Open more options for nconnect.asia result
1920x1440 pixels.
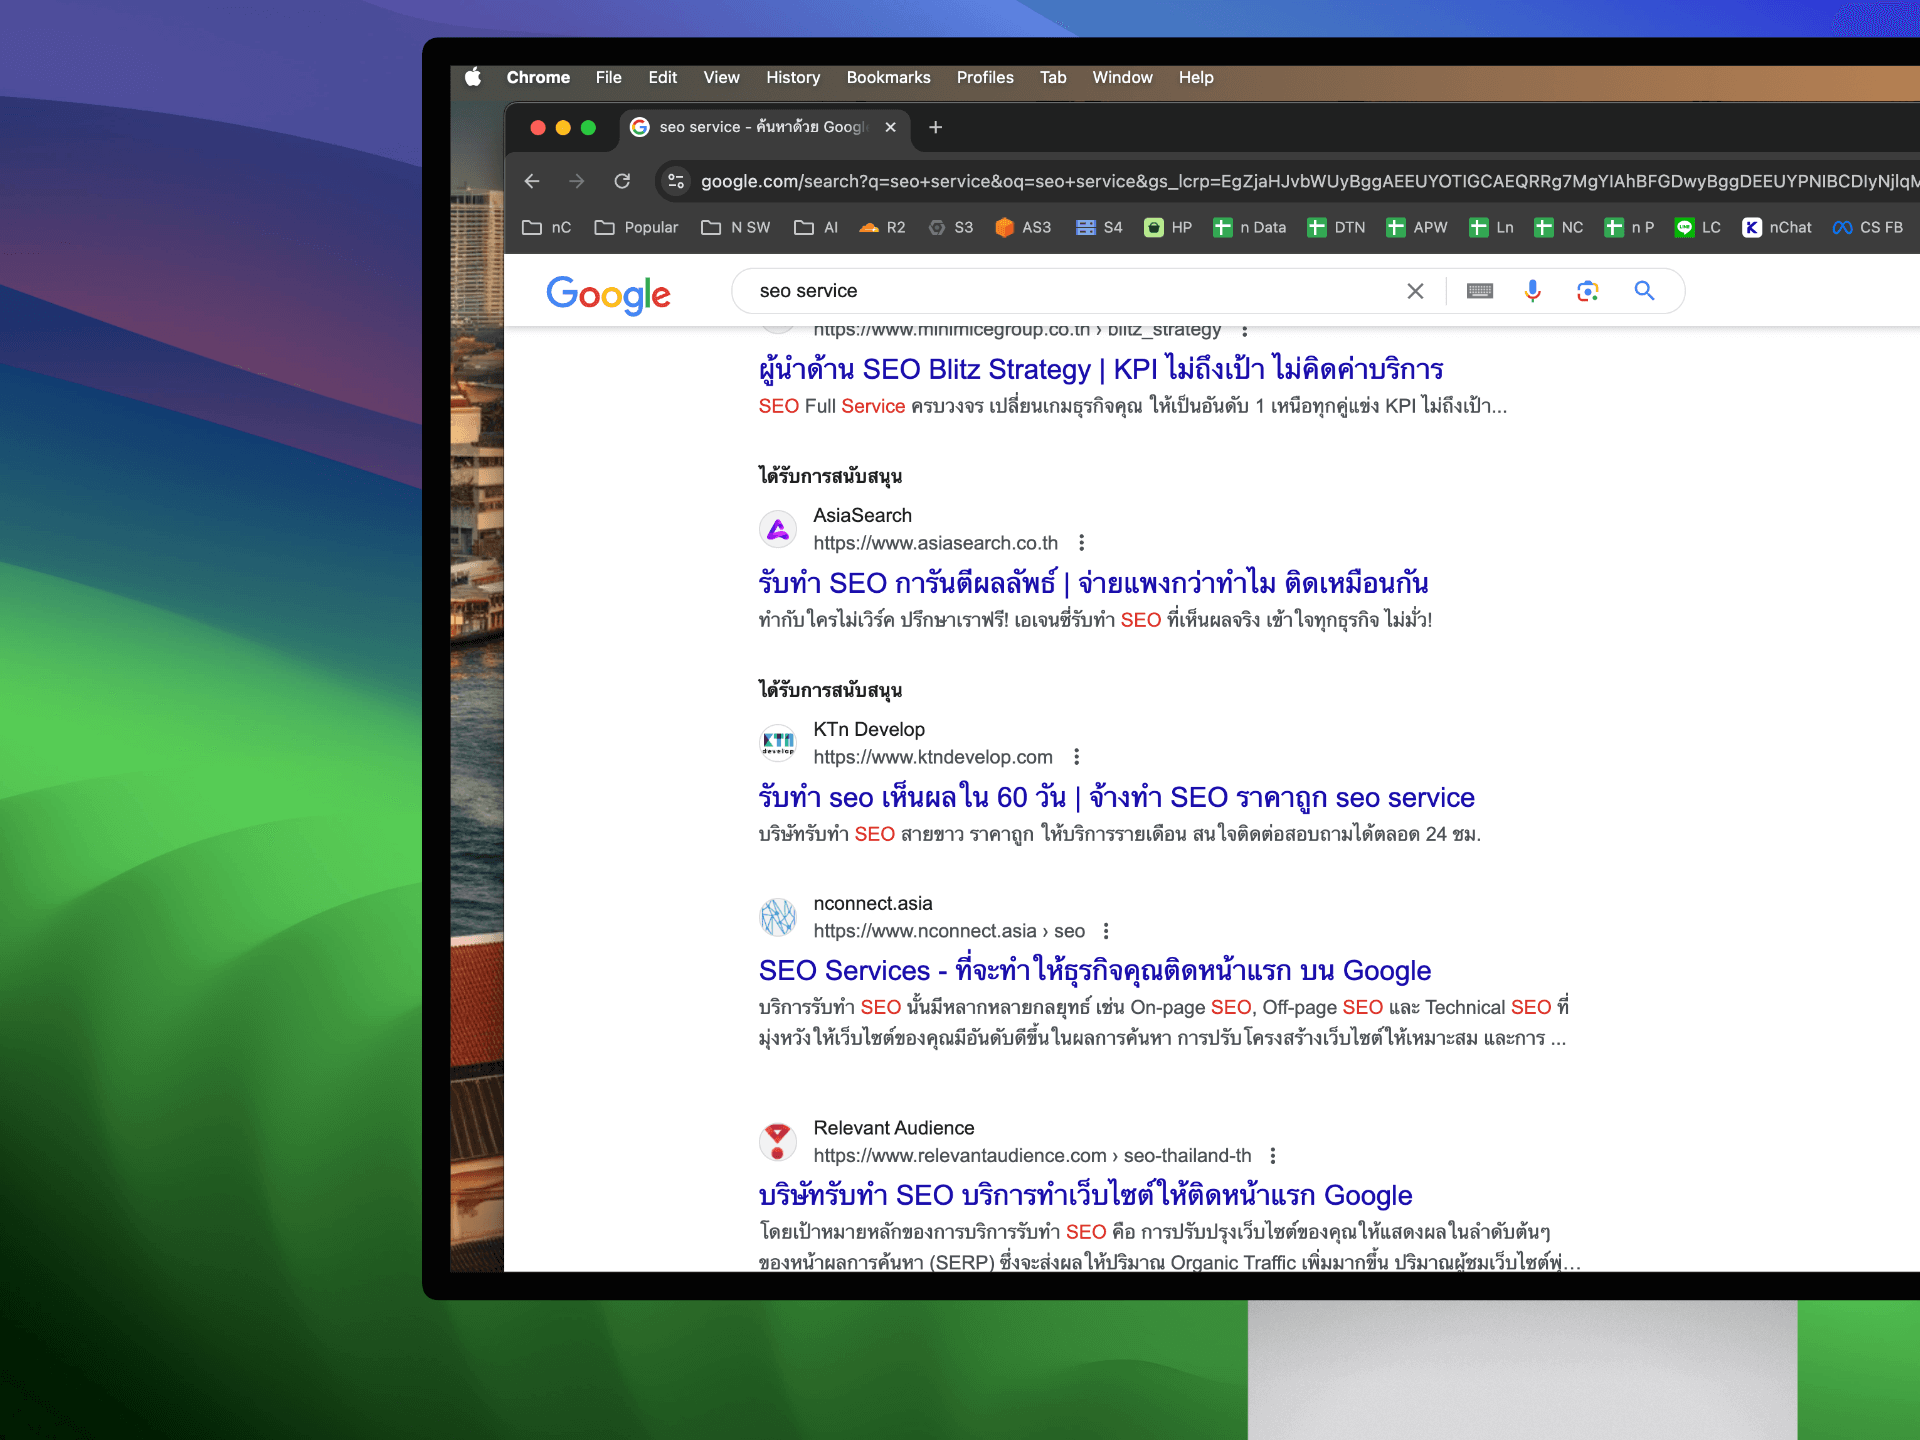click(1105, 931)
